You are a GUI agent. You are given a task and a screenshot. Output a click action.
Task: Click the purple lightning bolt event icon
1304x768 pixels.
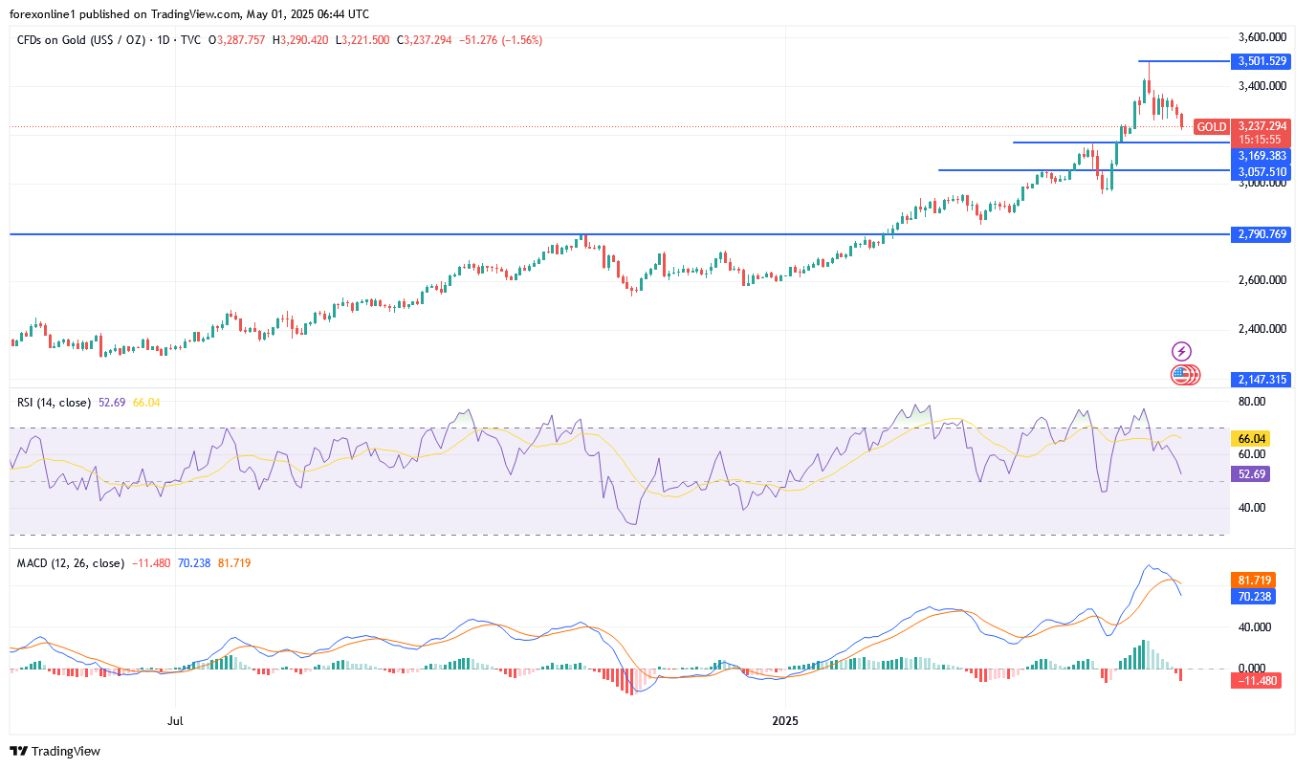coord(1183,351)
